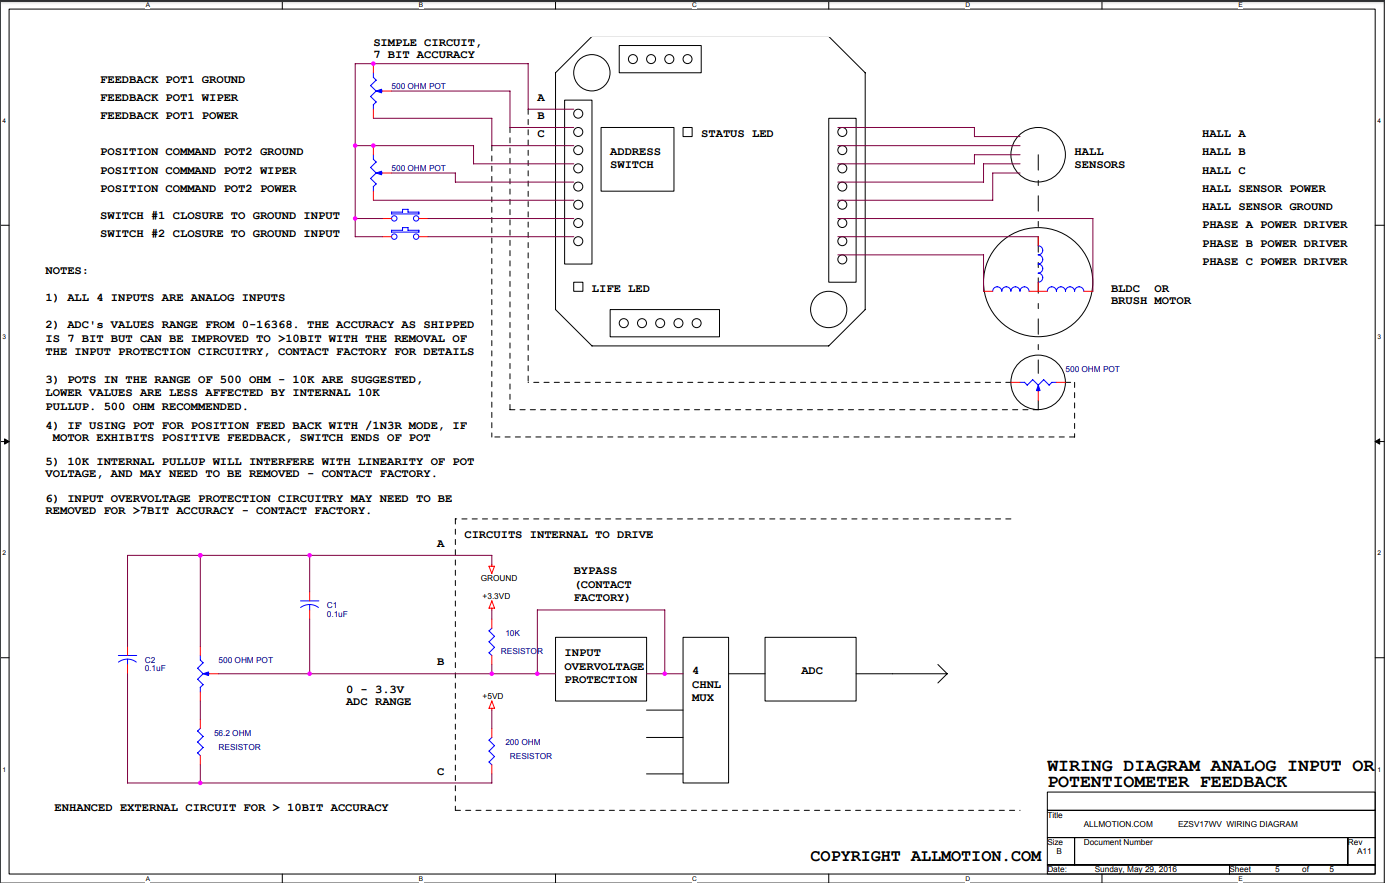Click the HALL B label
The image size is (1385, 883).
(1224, 151)
